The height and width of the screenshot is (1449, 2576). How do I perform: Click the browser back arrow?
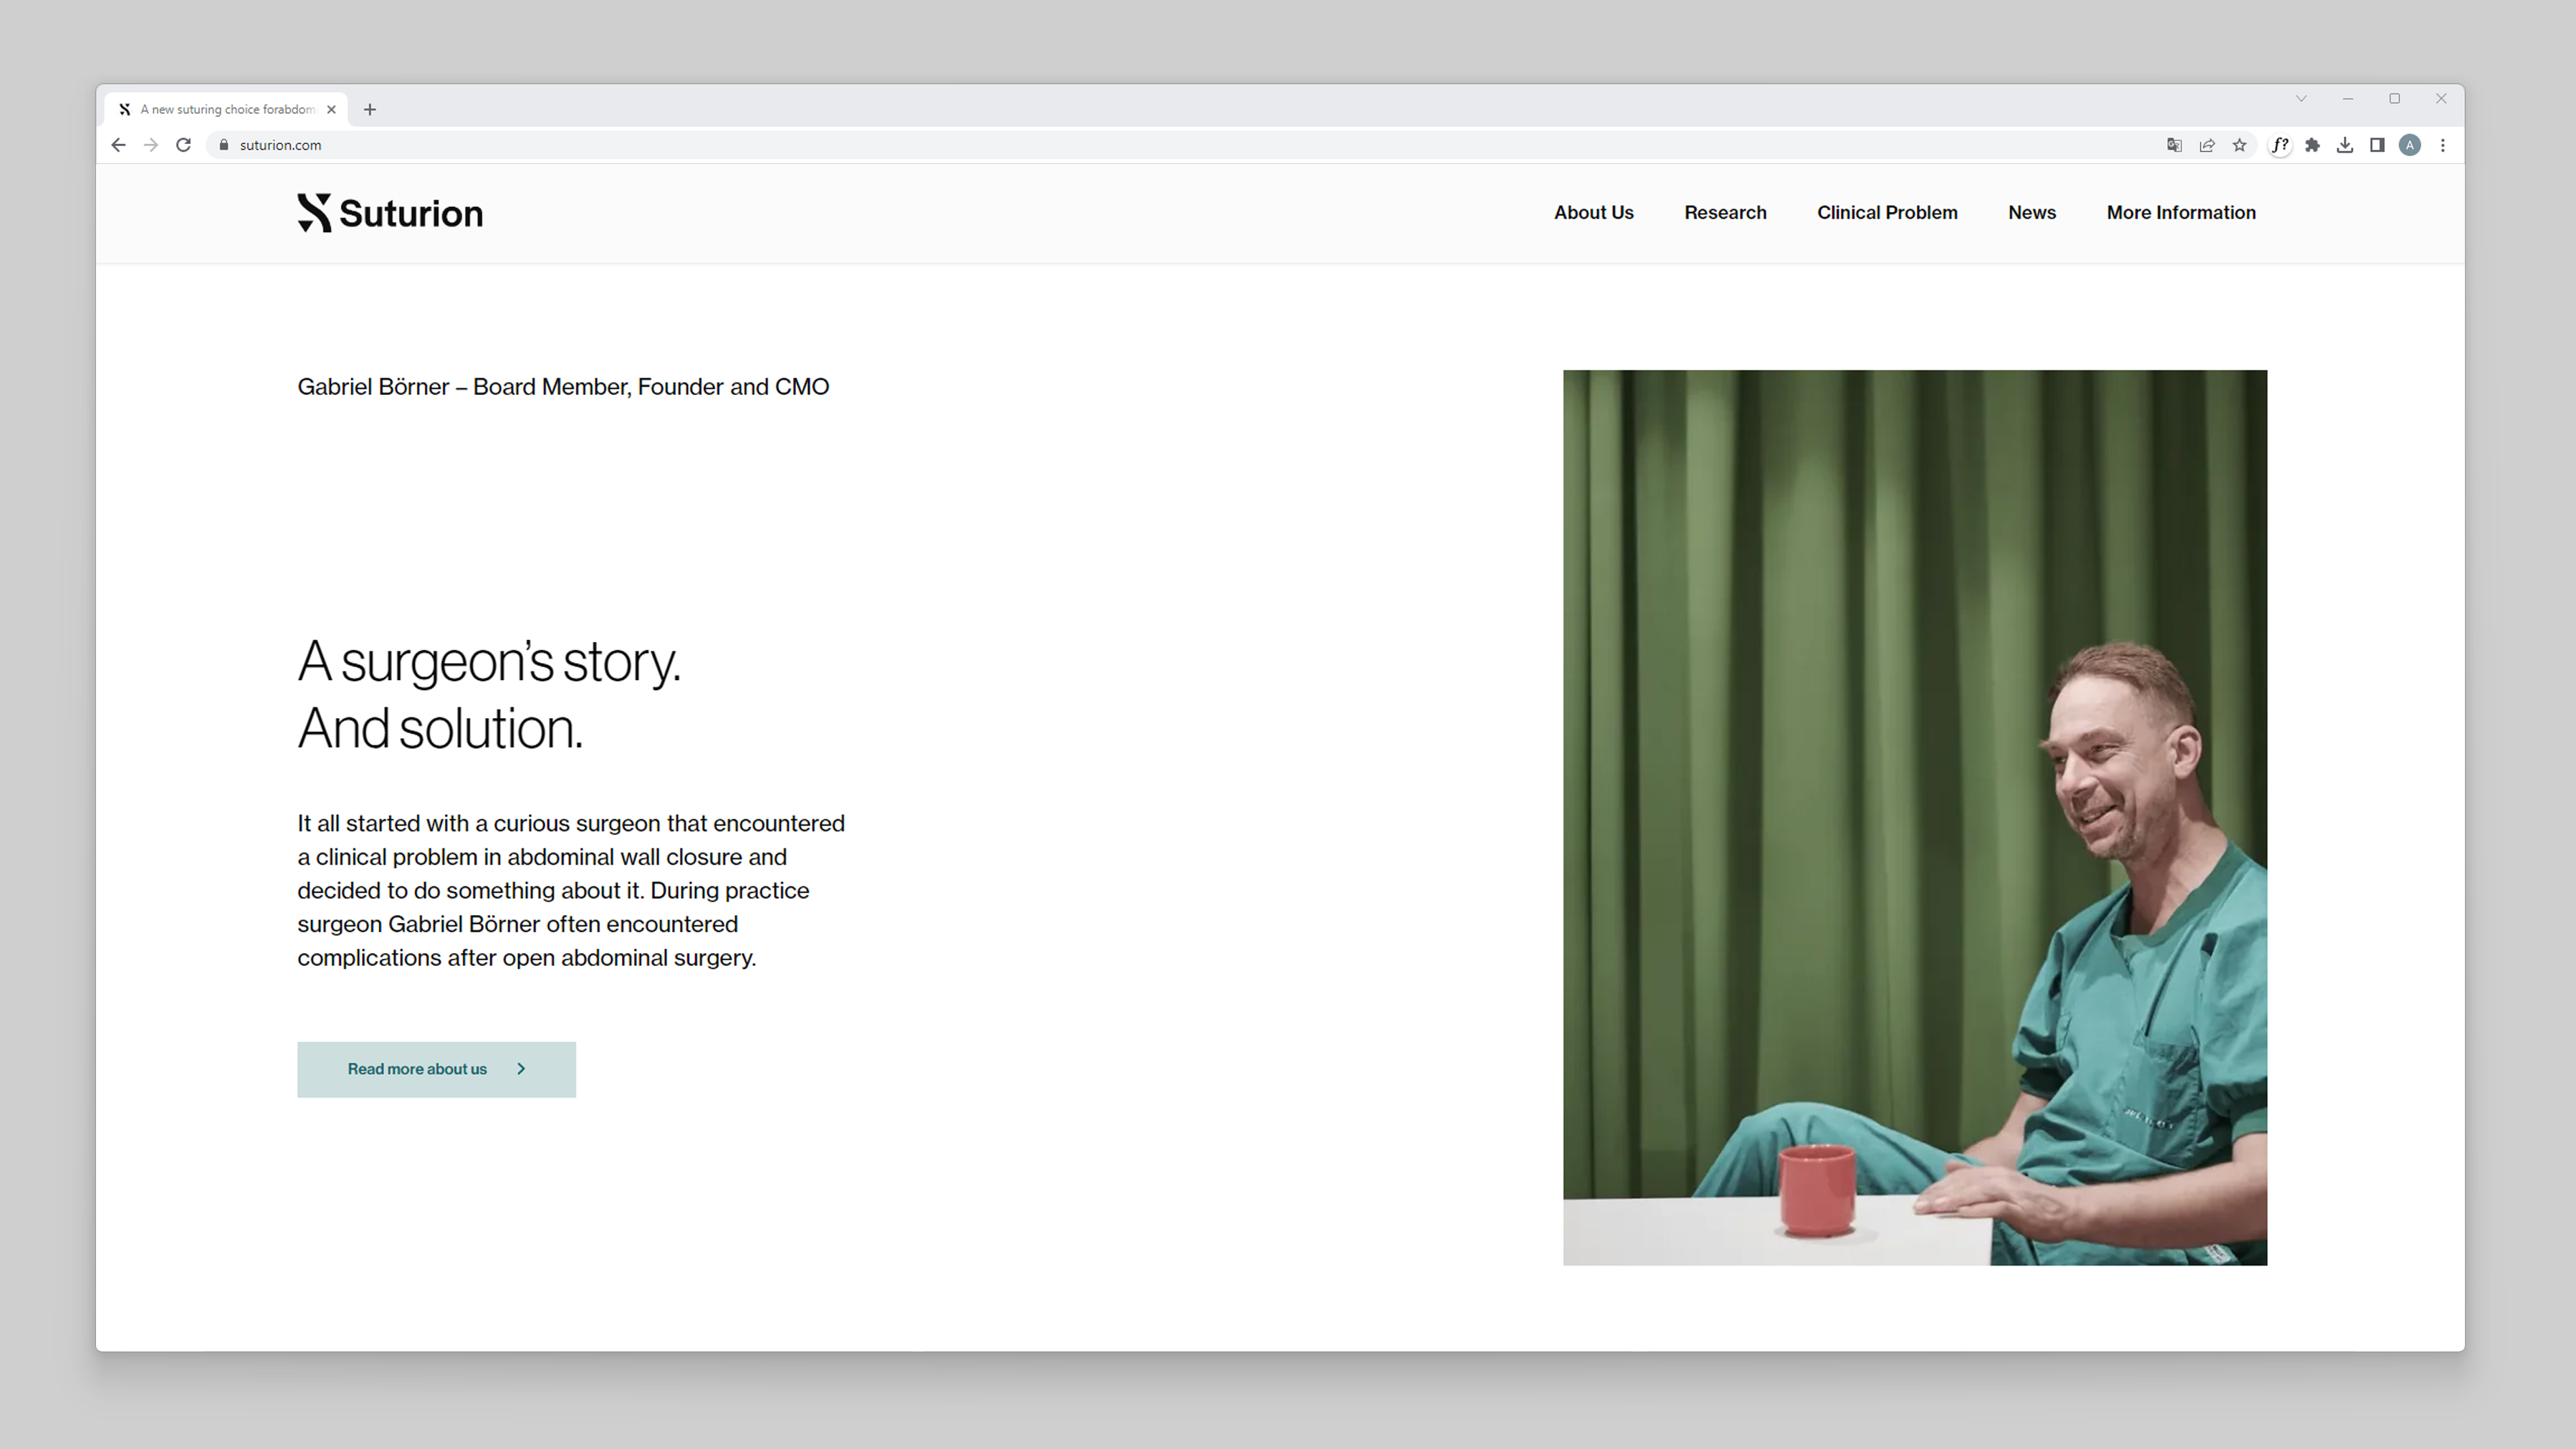(118, 145)
